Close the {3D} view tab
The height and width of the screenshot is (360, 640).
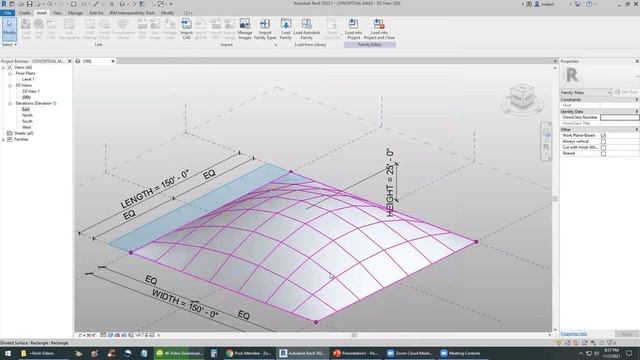(113, 61)
